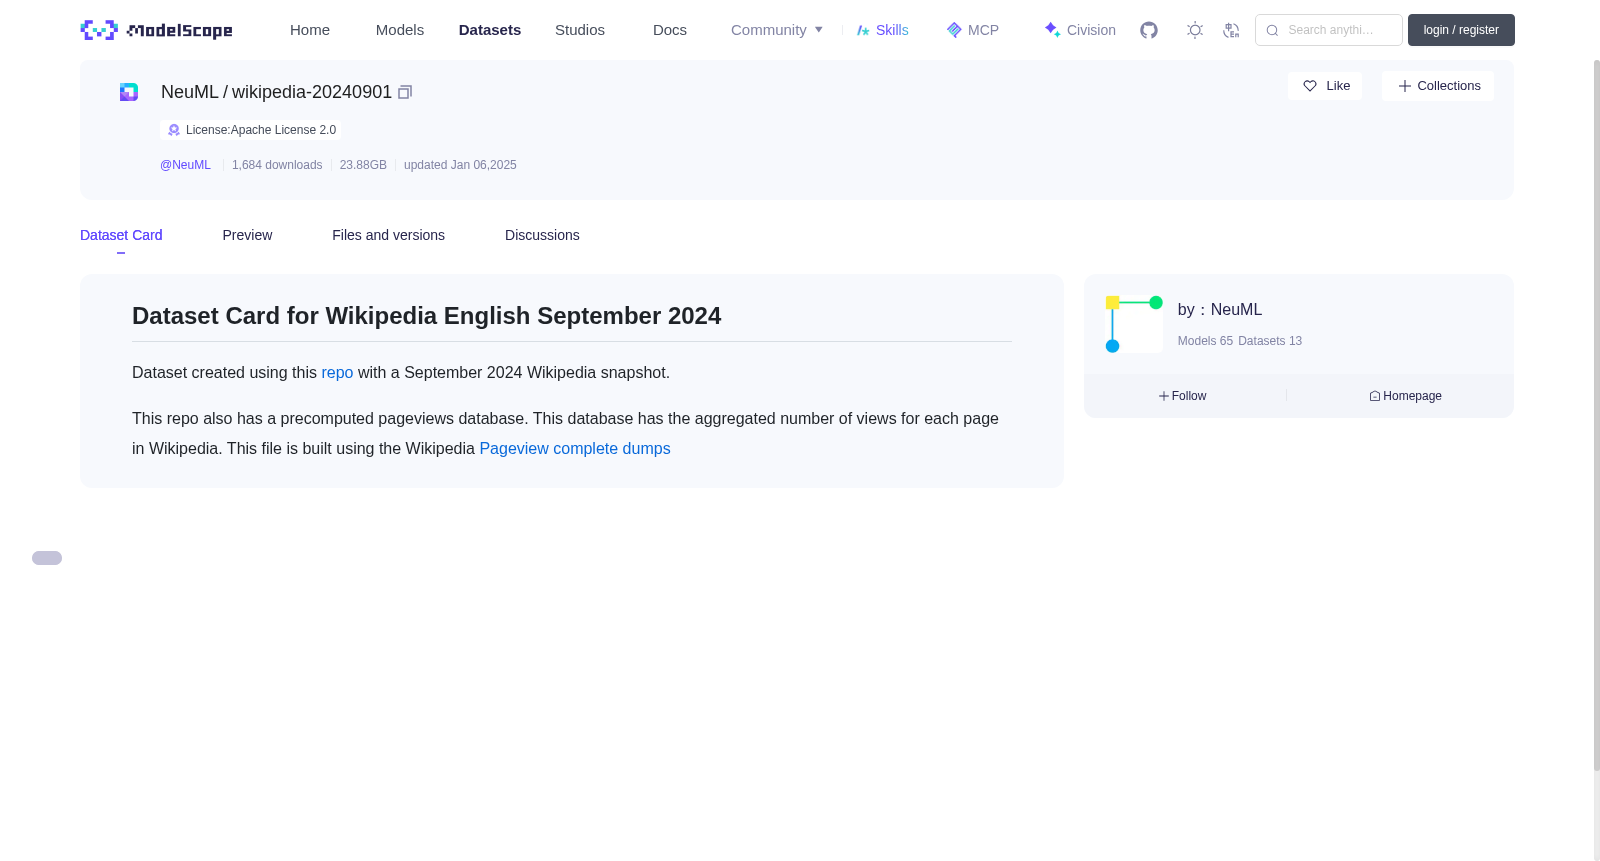Go to the Home menu item

[x=310, y=30]
